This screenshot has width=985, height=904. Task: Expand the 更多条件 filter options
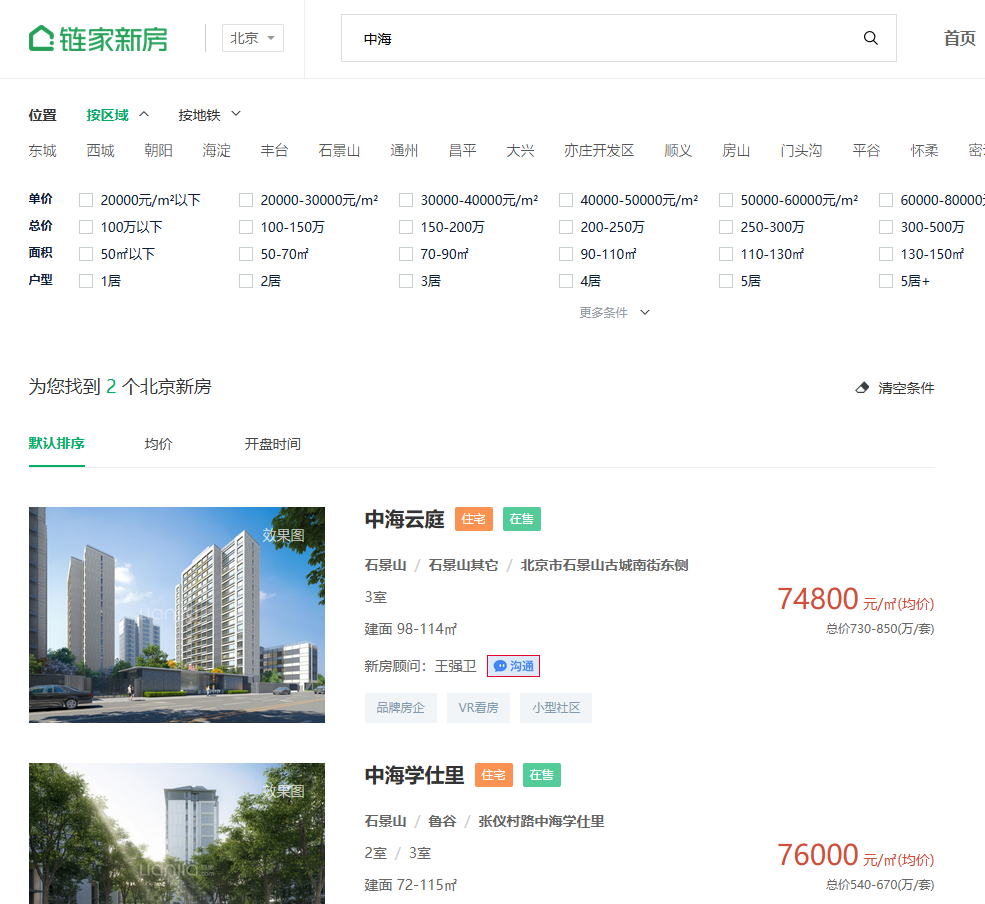point(614,313)
